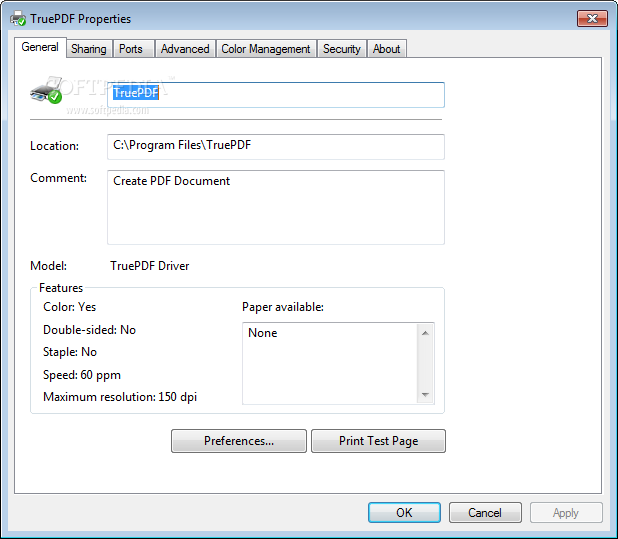Click the printer name field TruePDF
618x539 pixels.
(276, 95)
